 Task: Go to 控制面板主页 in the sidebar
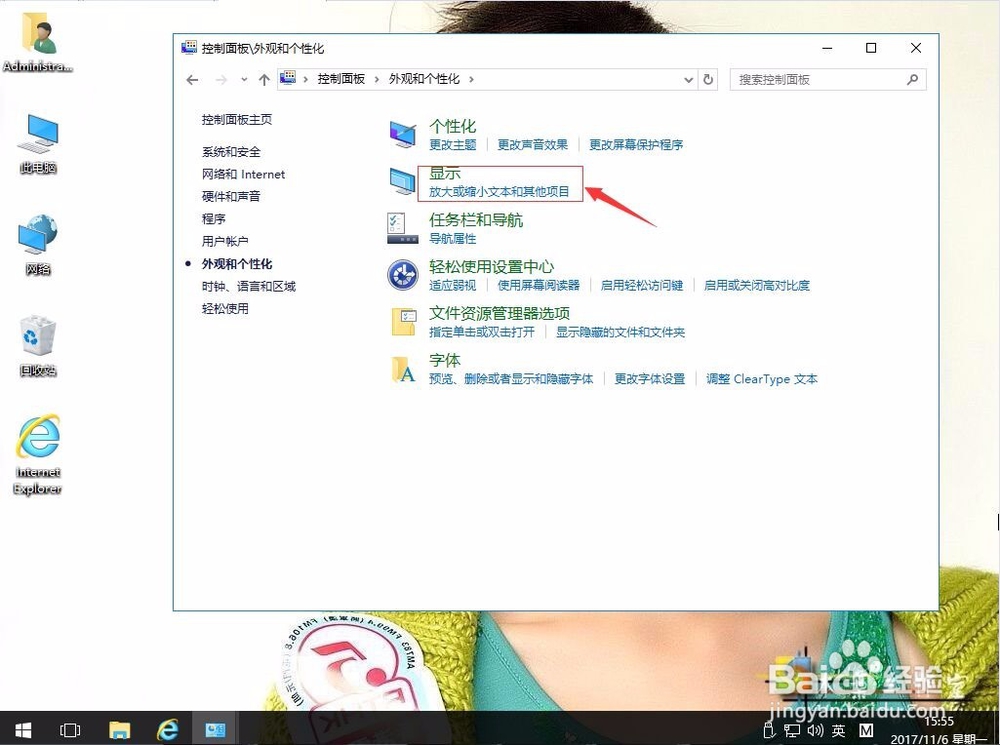[x=237, y=119]
